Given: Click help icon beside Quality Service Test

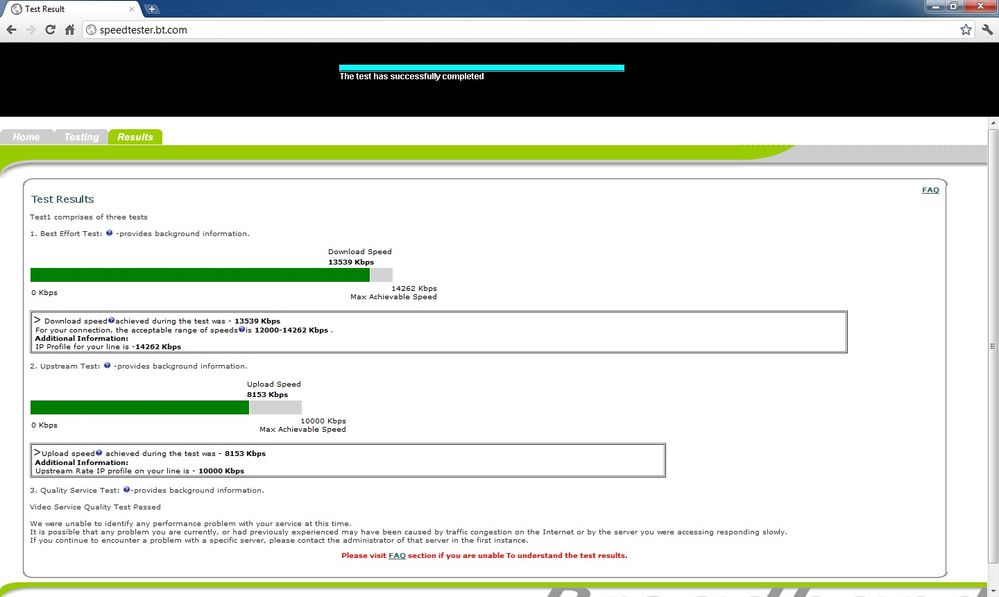Looking at the screenshot, I should coord(127,490).
